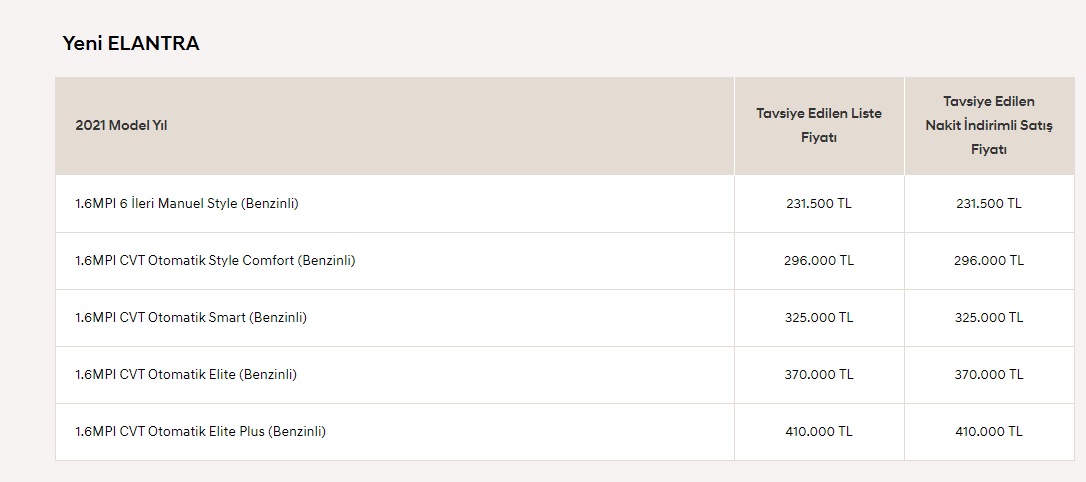Click the Yeni ELANTRA heading
The image size is (1086, 482).
click(131, 44)
